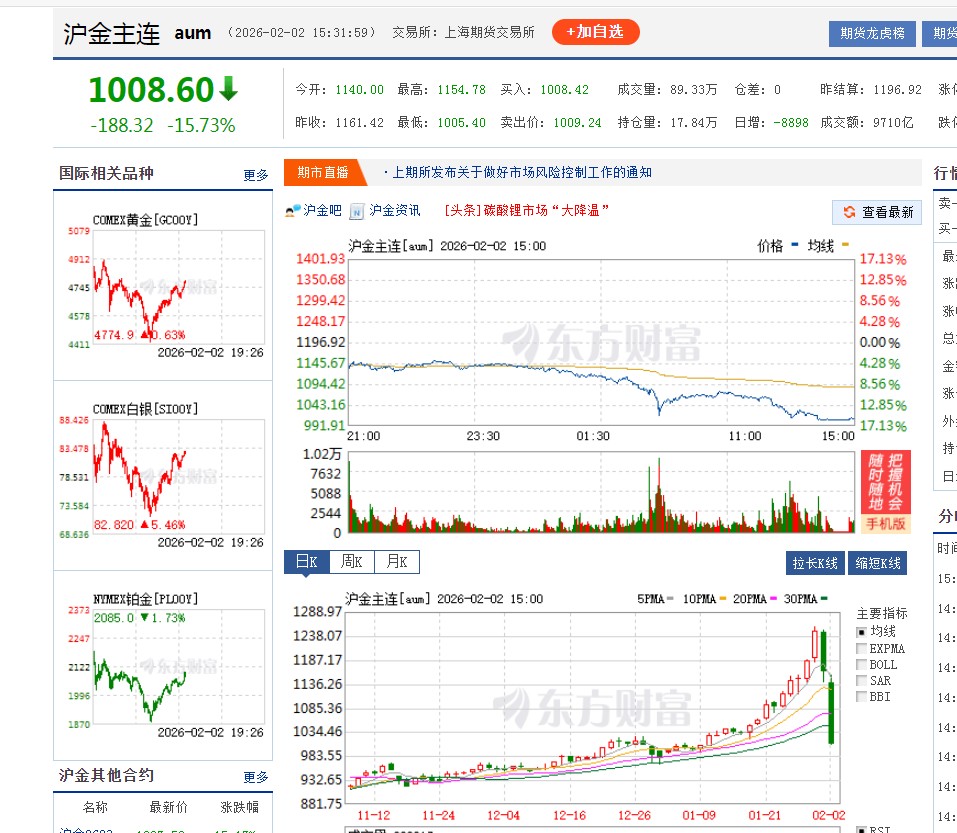Click the 拉长K线 stretch candlestick control
This screenshot has height=833, width=957.
click(x=815, y=563)
